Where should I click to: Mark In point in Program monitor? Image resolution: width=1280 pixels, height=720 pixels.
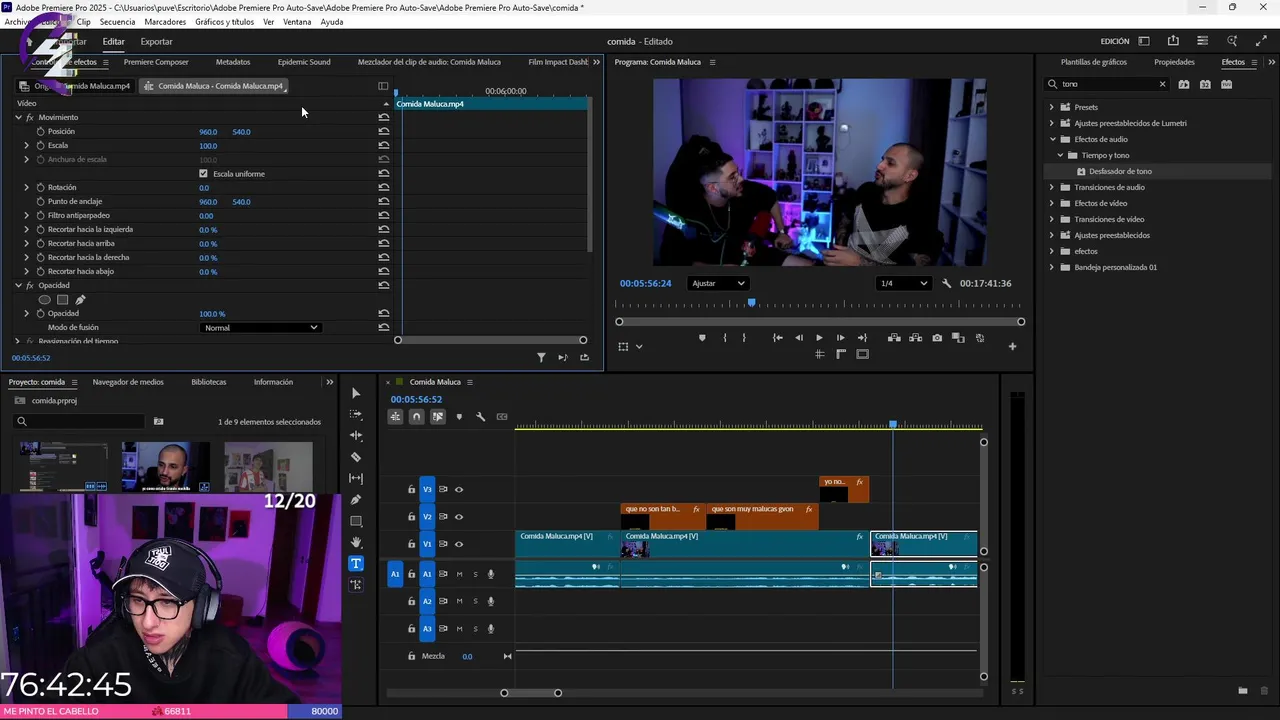pyautogui.click(x=725, y=338)
